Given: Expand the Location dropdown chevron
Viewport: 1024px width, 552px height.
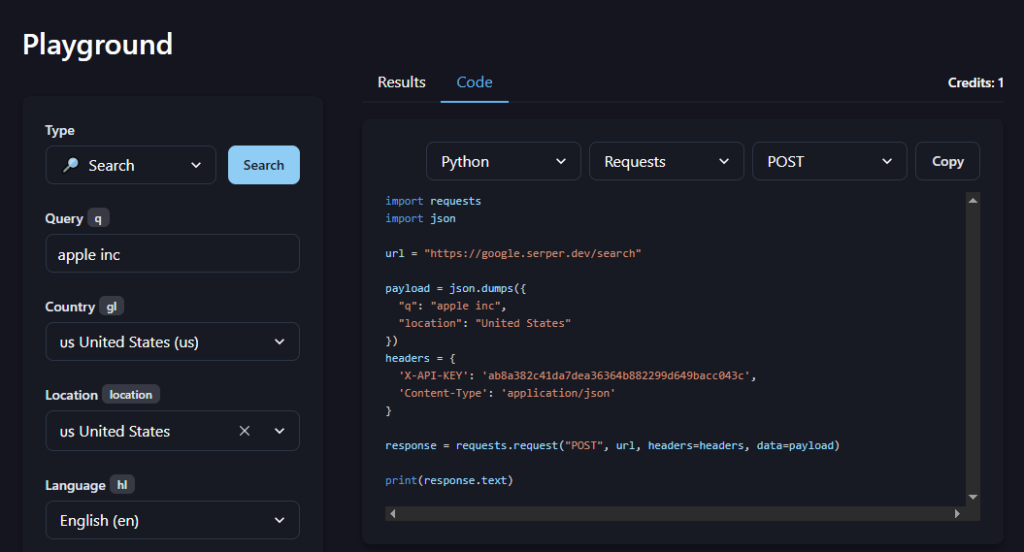Looking at the screenshot, I should tap(280, 431).
